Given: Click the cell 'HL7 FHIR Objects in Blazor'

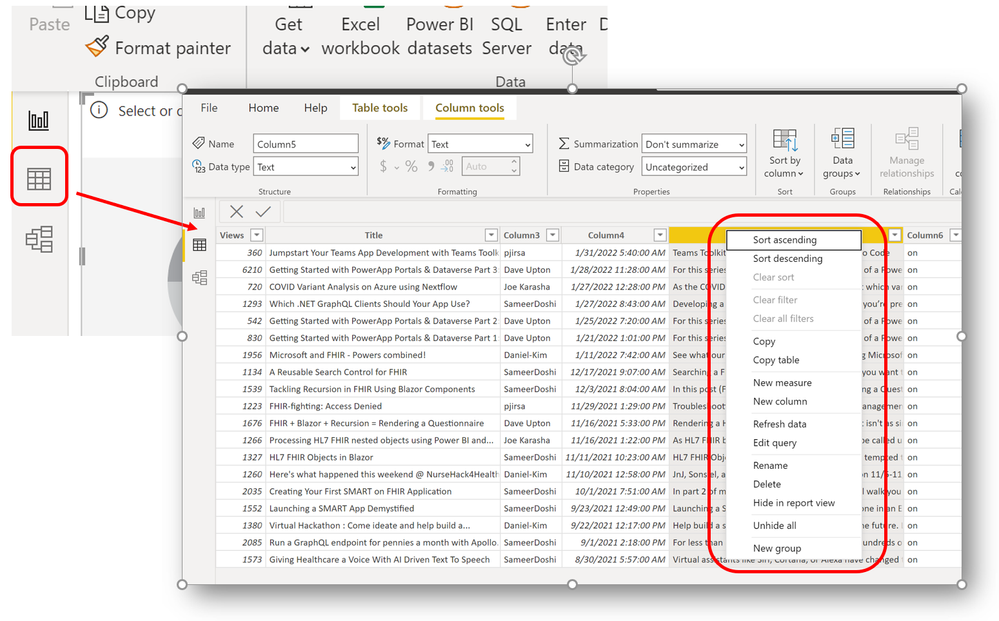Looking at the screenshot, I should click(382, 457).
